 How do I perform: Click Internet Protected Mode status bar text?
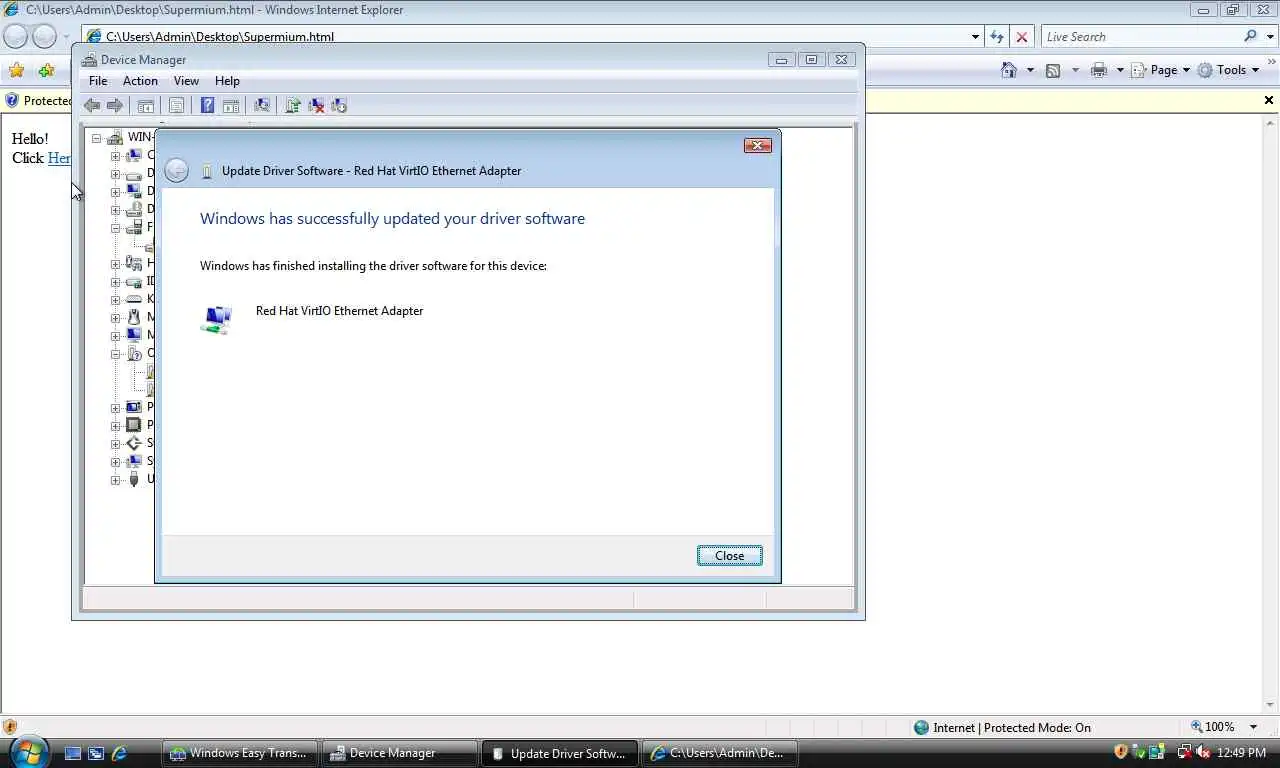click(1011, 727)
